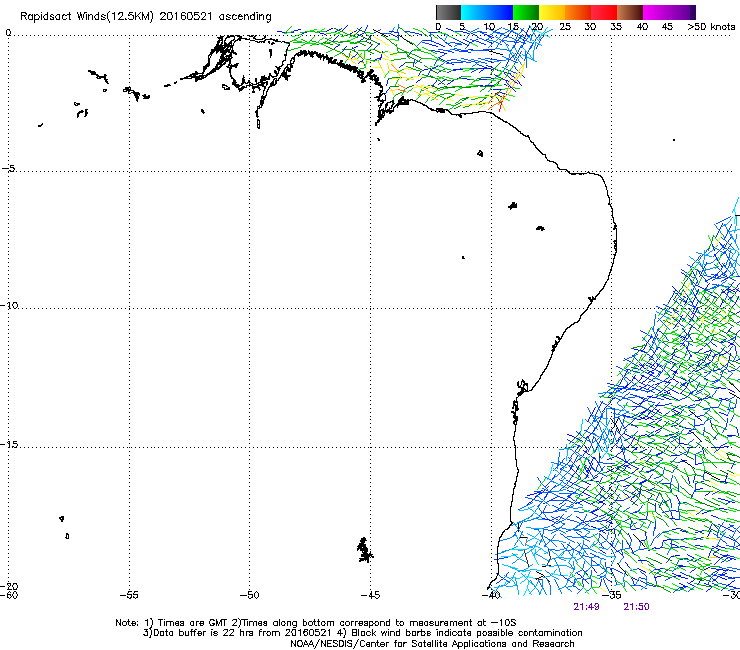The height and width of the screenshot is (650, 740).
Task: Click the brown 35-40 knots legend color band
Action: coord(630,12)
